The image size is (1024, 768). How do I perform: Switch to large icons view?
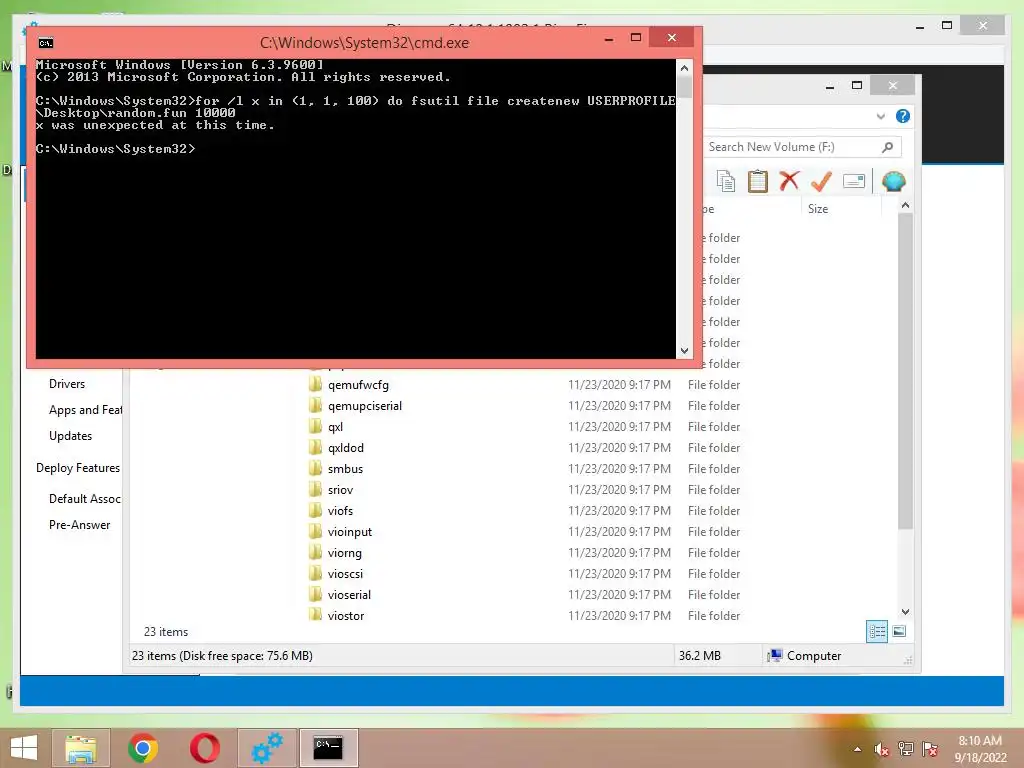click(899, 631)
